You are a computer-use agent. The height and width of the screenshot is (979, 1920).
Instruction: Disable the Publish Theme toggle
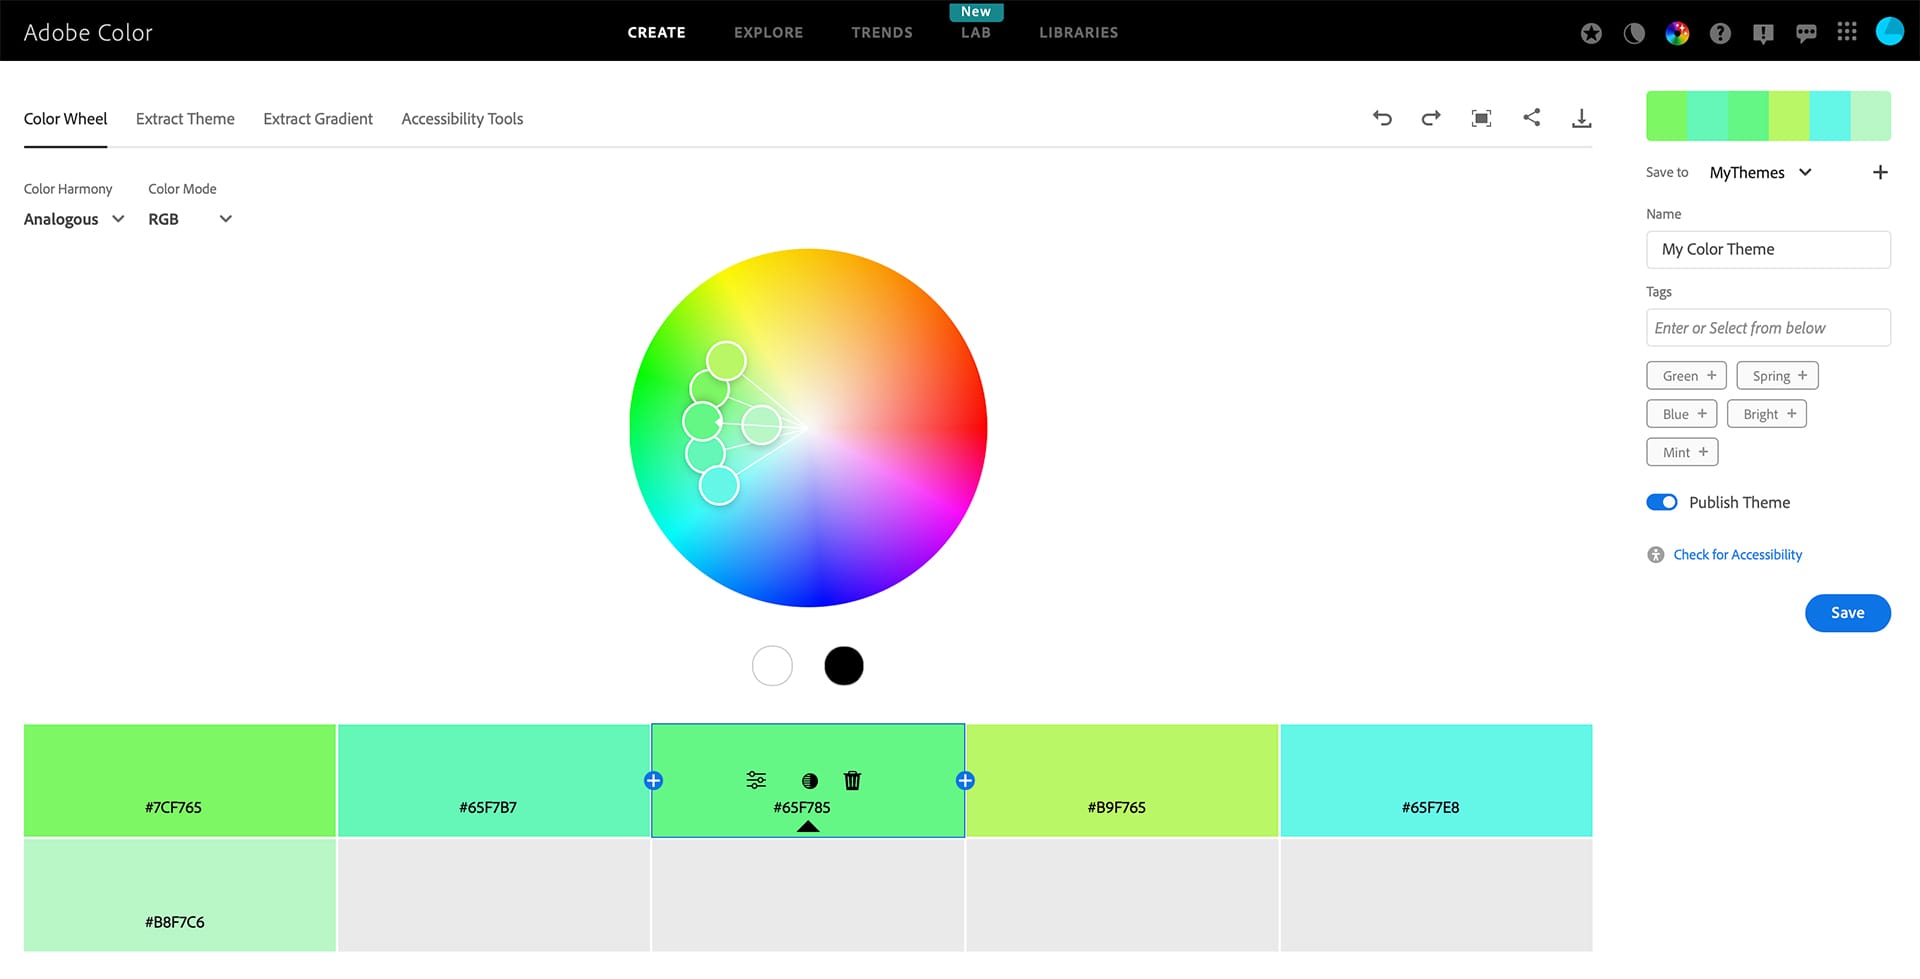tap(1662, 502)
